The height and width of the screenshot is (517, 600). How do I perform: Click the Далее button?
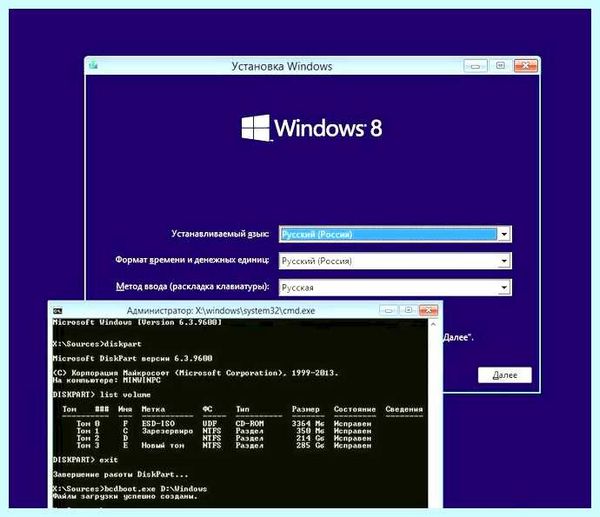point(505,375)
